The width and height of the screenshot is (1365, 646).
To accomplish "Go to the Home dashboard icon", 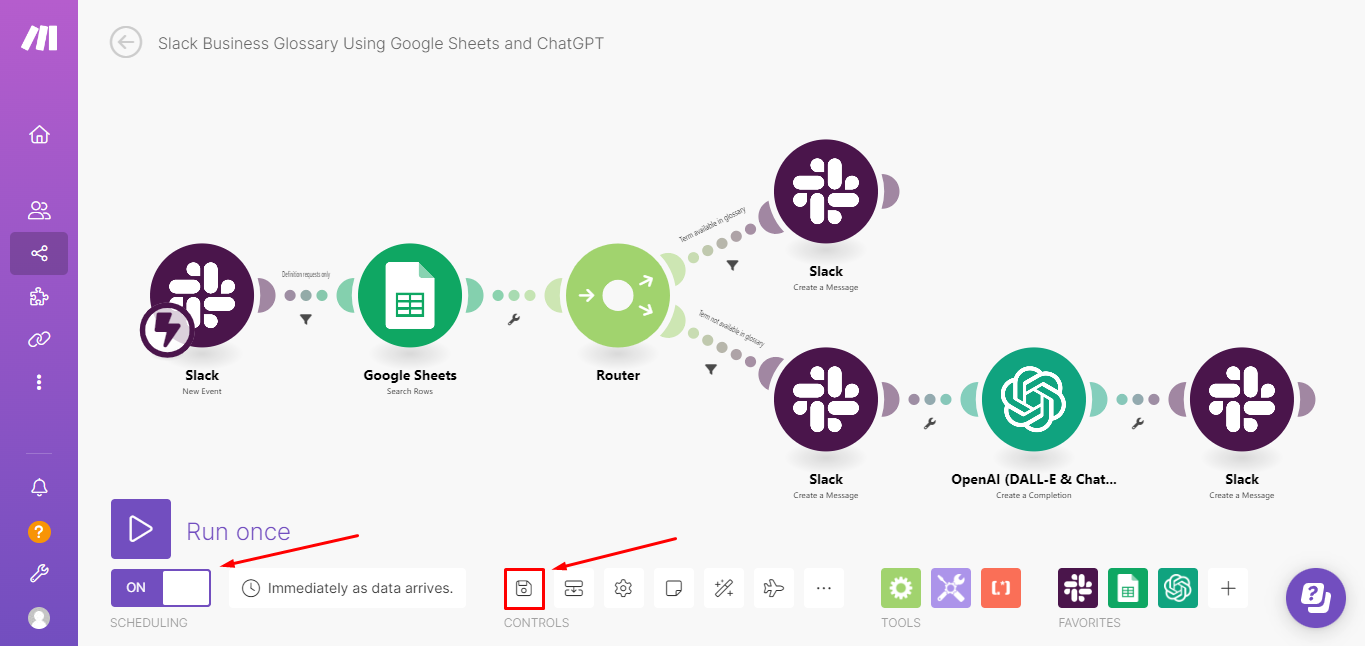I will pyautogui.click(x=39, y=134).
